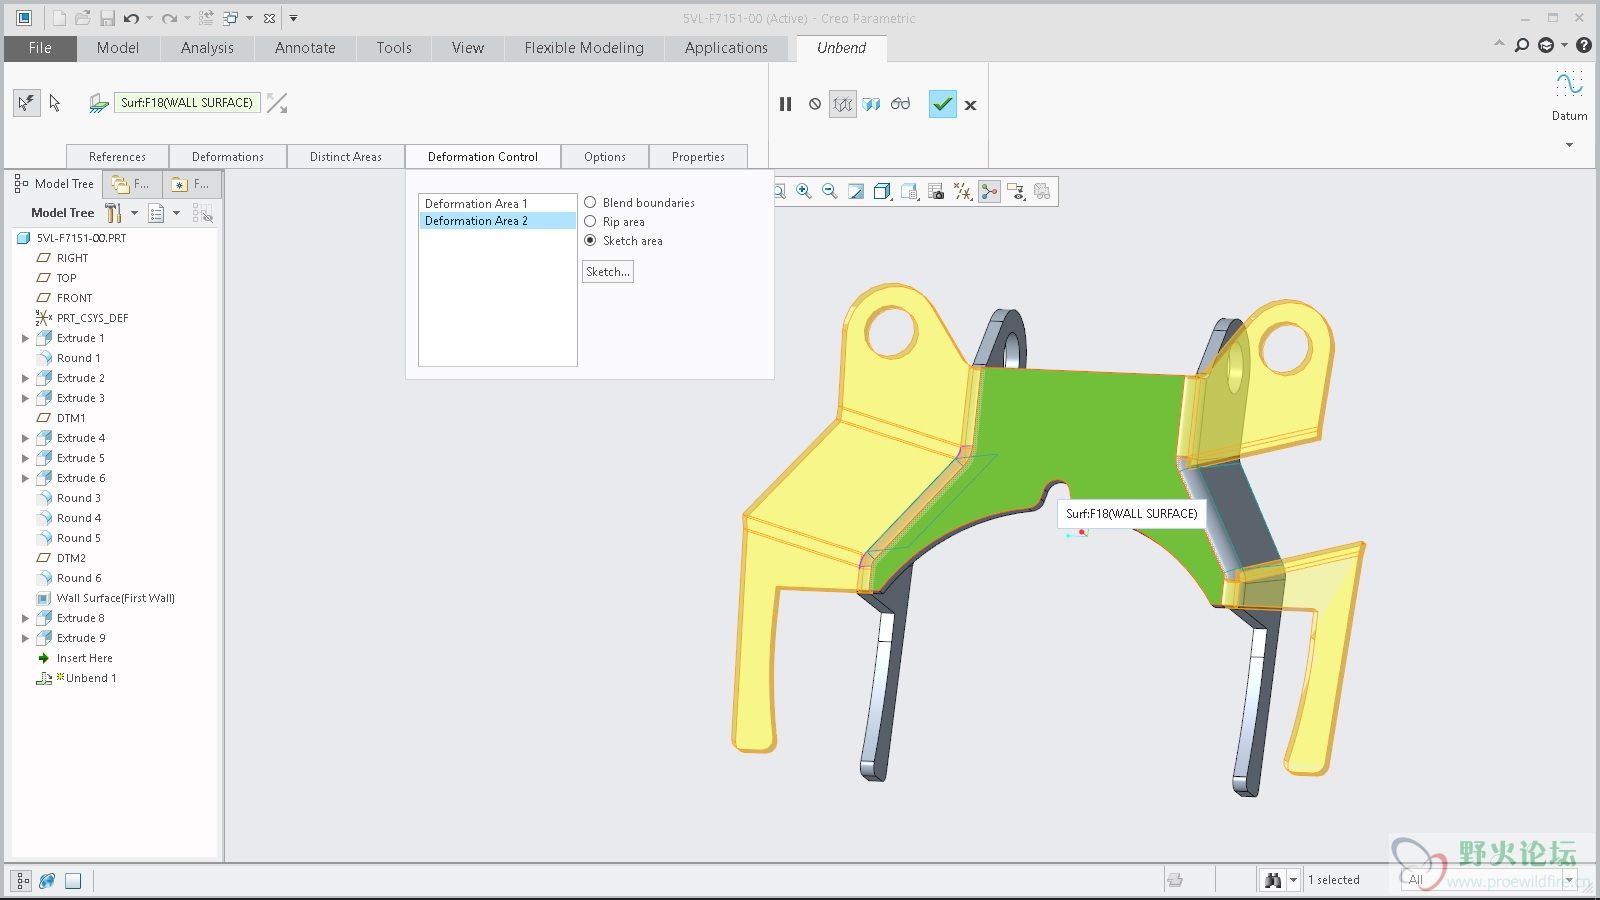Cancel the Unbend feature with the X
This screenshot has height=900, width=1600.
click(x=970, y=104)
